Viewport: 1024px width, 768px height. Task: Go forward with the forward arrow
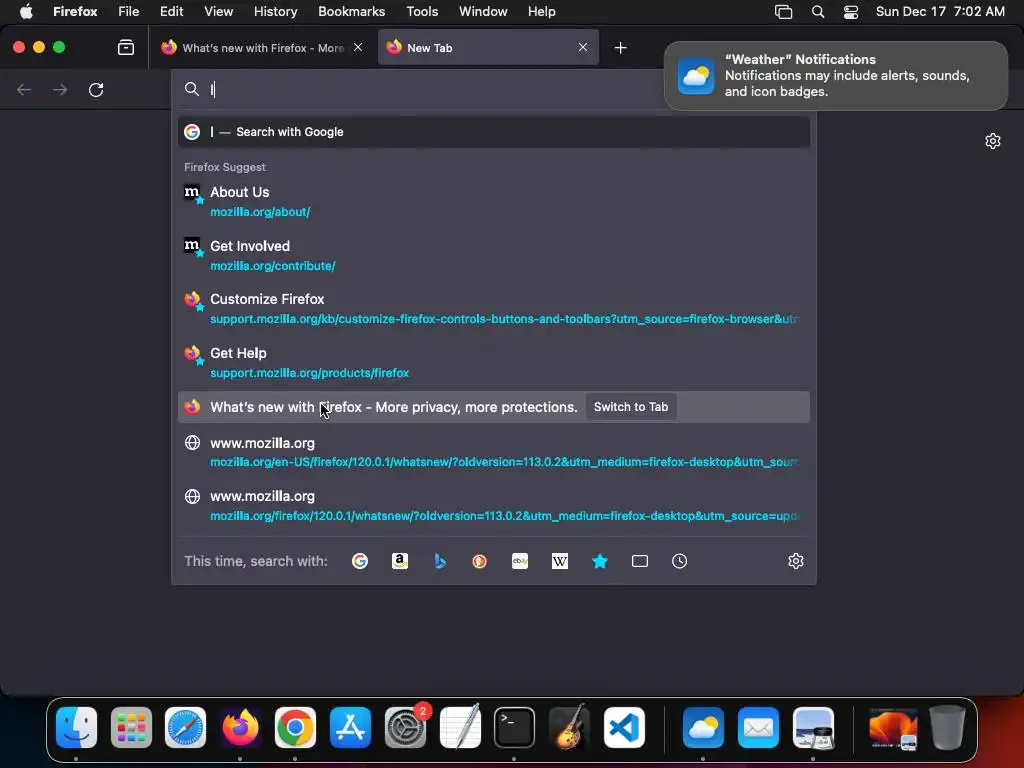pyautogui.click(x=60, y=89)
